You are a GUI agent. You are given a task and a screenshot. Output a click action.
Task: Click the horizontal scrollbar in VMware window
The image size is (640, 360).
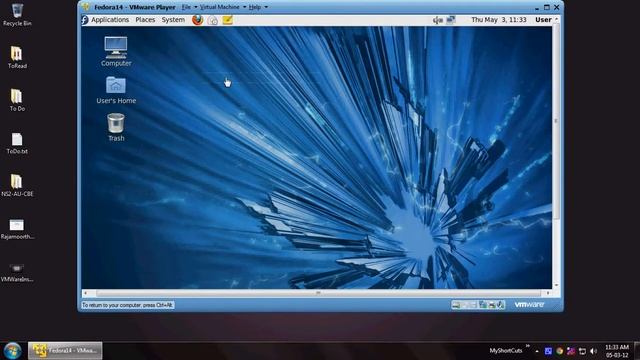pos(318,293)
